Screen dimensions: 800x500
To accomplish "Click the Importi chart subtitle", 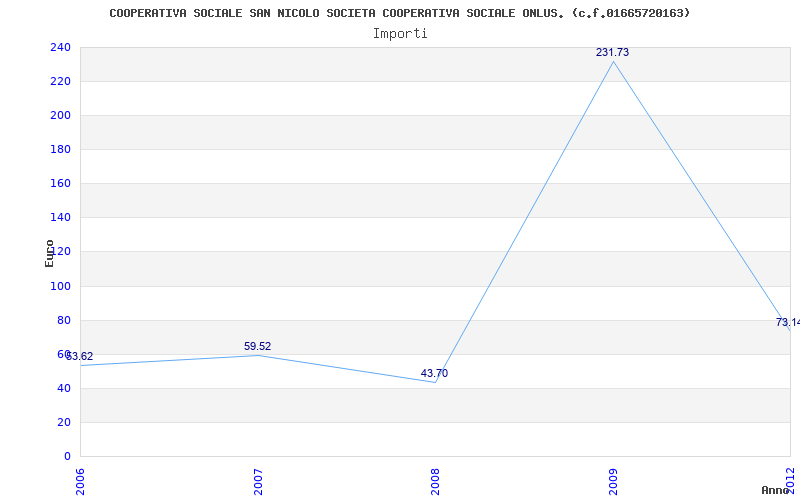I will (400, 34).
